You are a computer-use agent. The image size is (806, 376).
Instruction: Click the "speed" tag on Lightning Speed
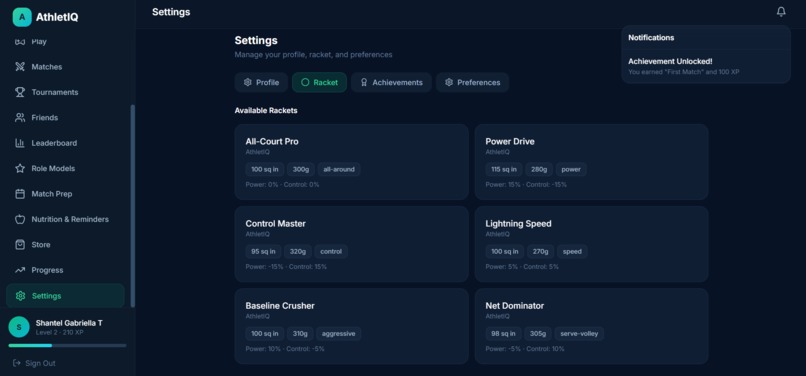tap(572, 252)
